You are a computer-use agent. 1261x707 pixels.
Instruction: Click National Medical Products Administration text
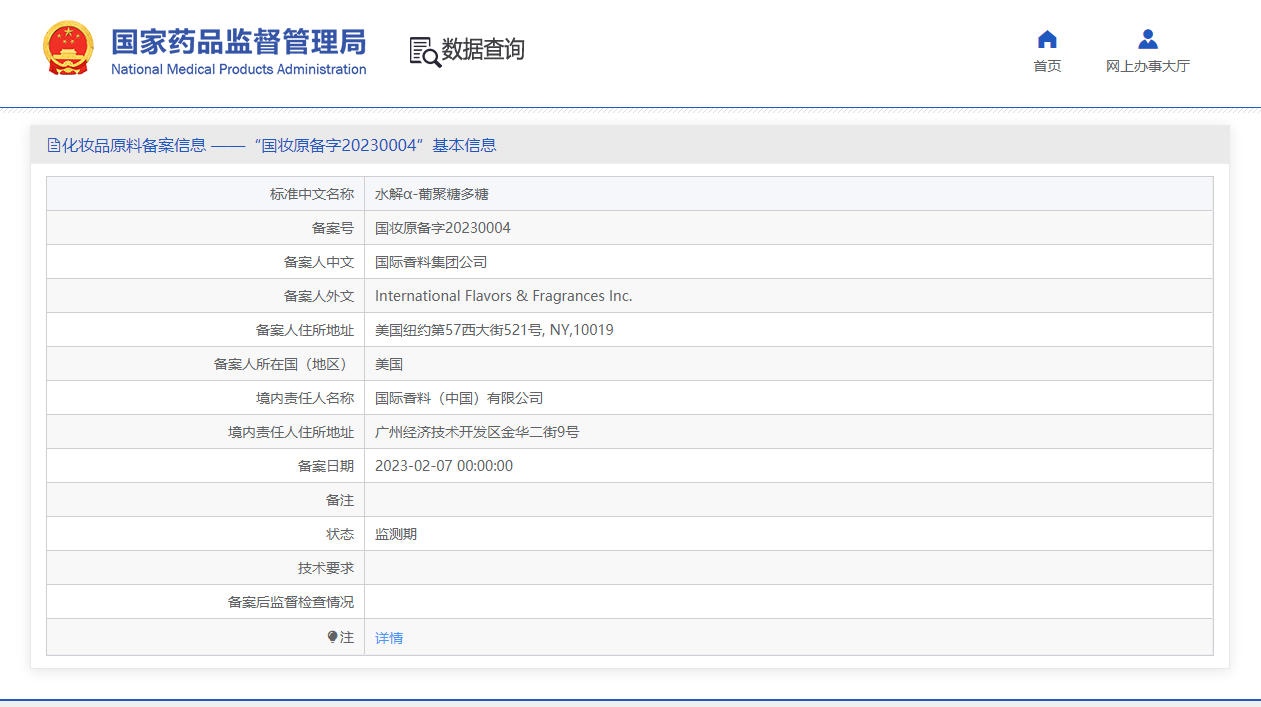pyautogui.click(x=238, y=69)
